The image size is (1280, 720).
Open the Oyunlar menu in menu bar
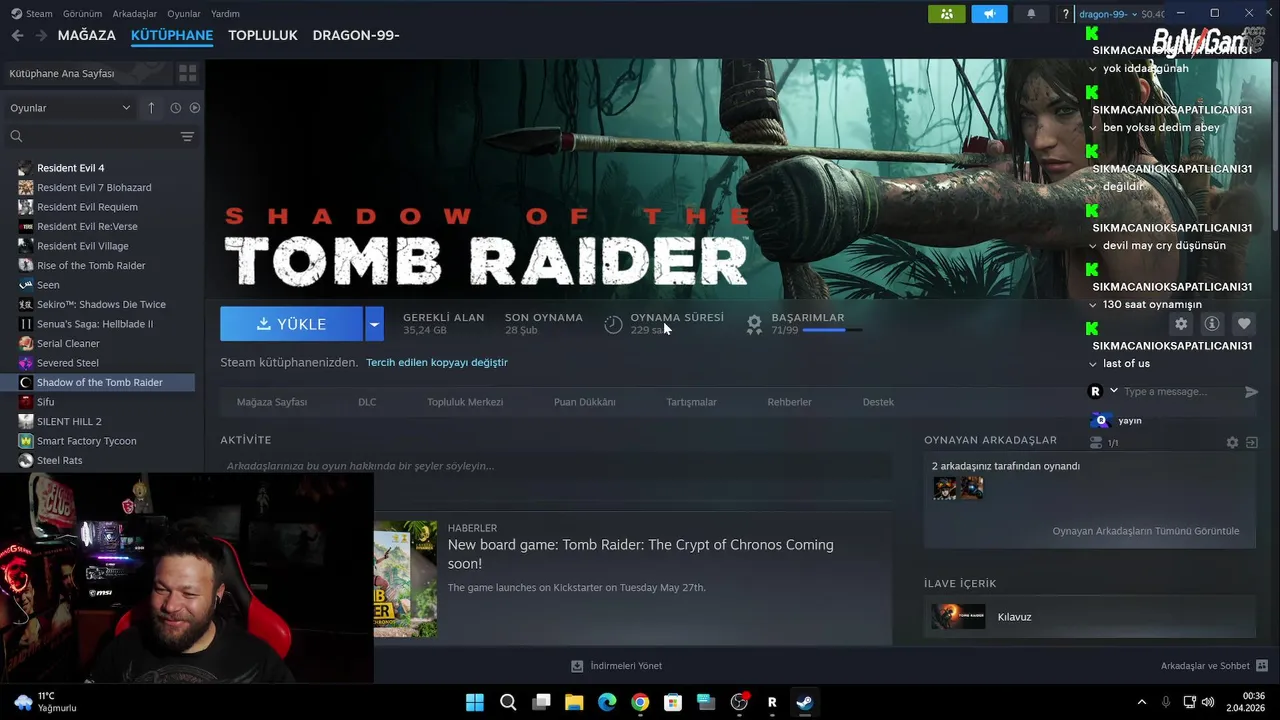click(x=184, y=14)
